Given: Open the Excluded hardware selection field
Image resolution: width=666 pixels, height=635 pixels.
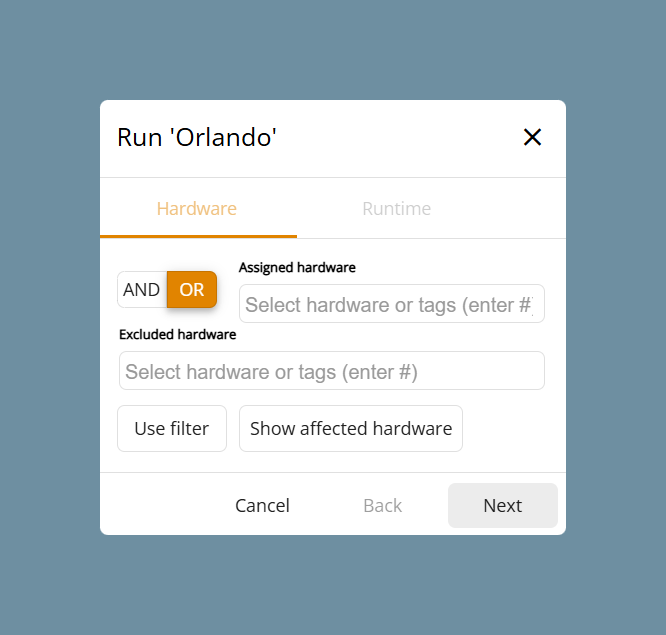Looking at the screenshot, I should 332,370.
